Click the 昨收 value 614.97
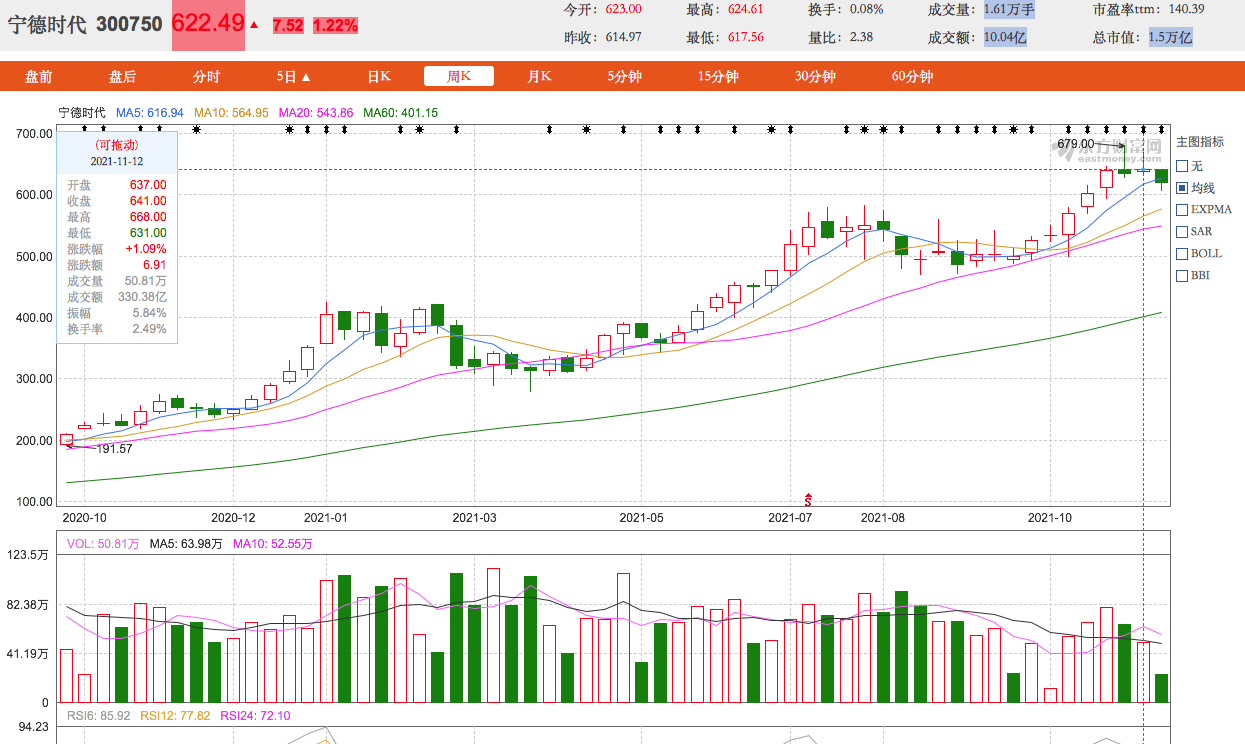Screen dimensions: 1245x744 623,38
